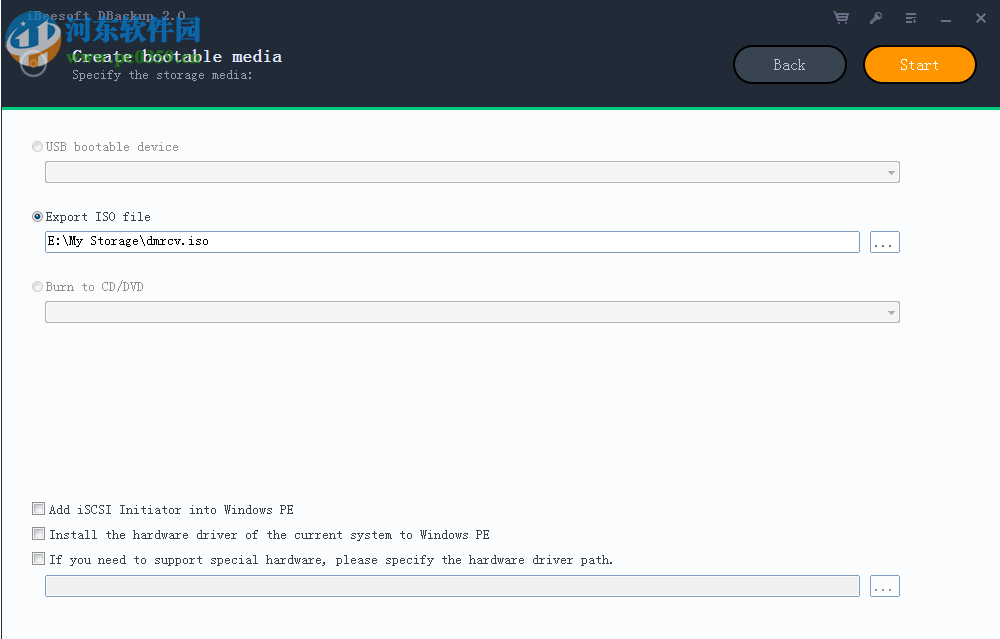Select Burn to CD/DVD radio option
The width and height of the screenshot is (1000, 639).
38,287
